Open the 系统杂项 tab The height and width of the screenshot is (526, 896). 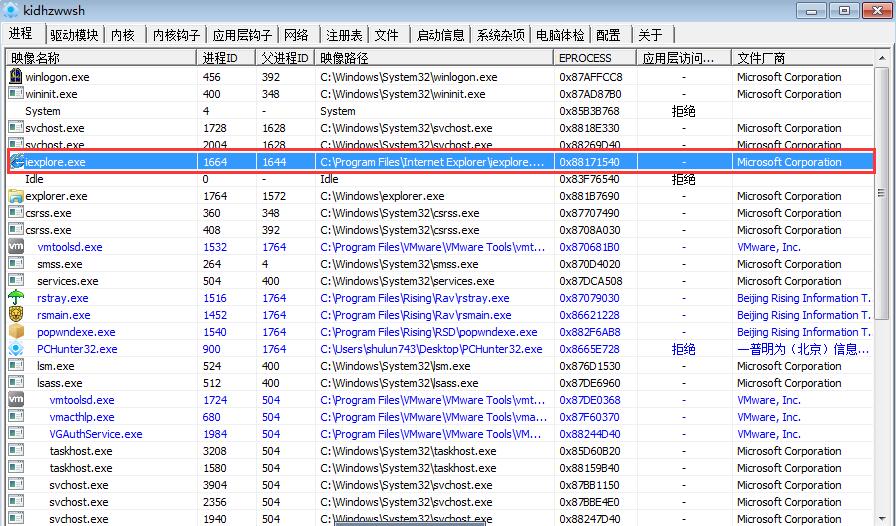click(x=501, y=35)
